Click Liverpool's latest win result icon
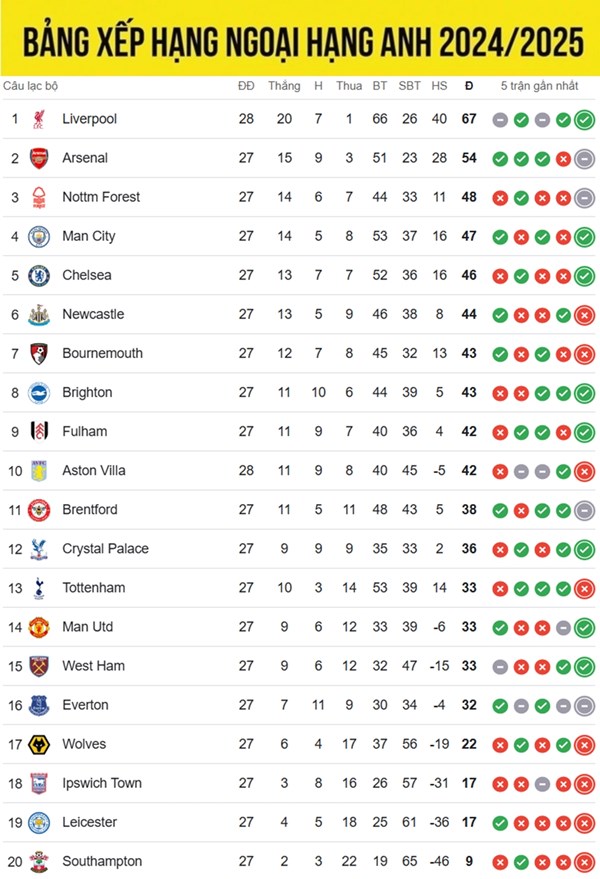The height and width of the screenshot is (879, 600). pyautogui.click(x=584, y=120)
